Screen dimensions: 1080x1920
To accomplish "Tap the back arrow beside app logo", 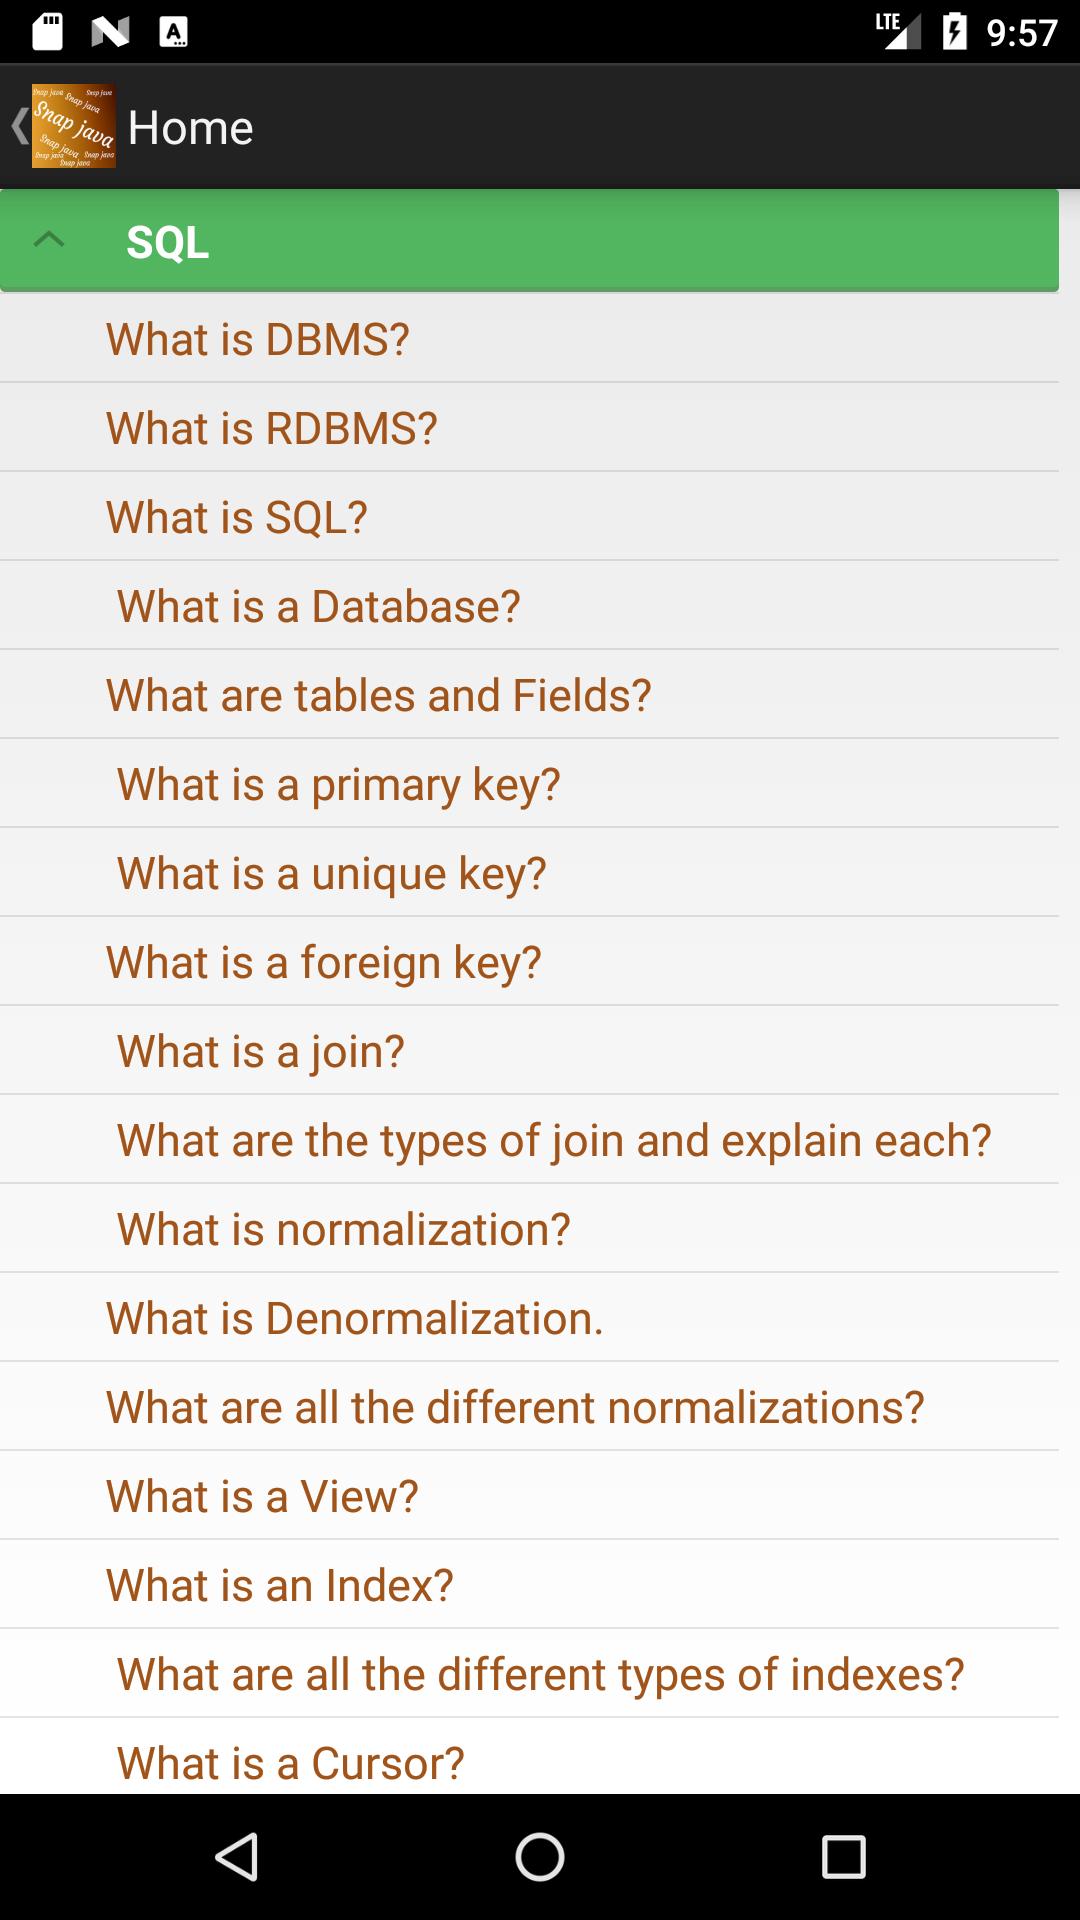I will tap(18, 127).
